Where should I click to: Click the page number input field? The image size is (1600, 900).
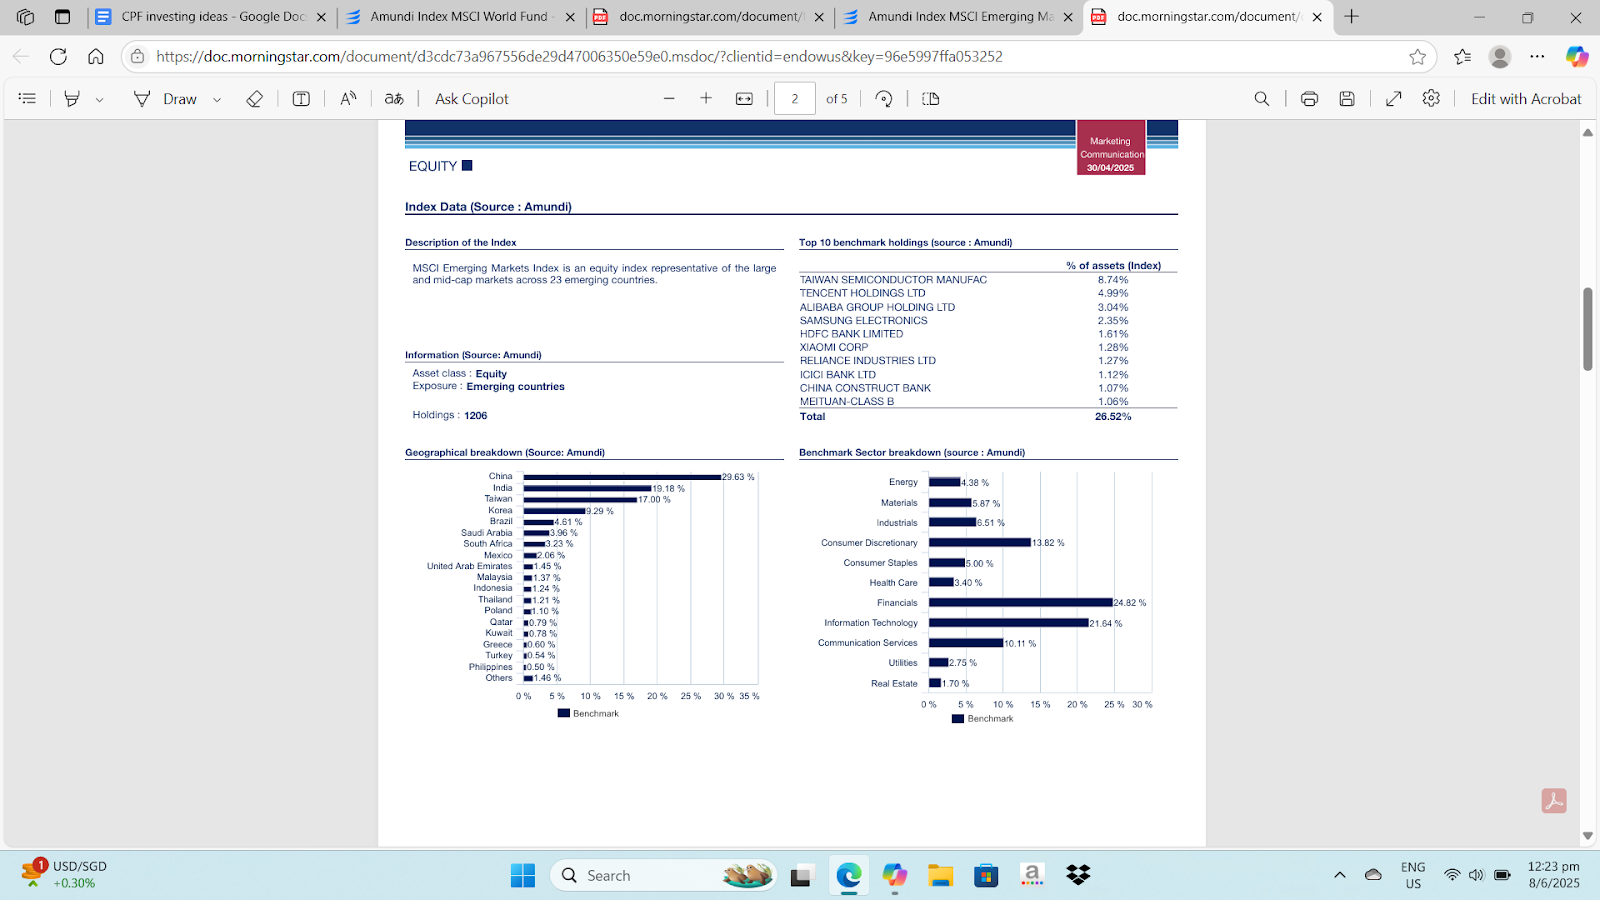(795, 99)
